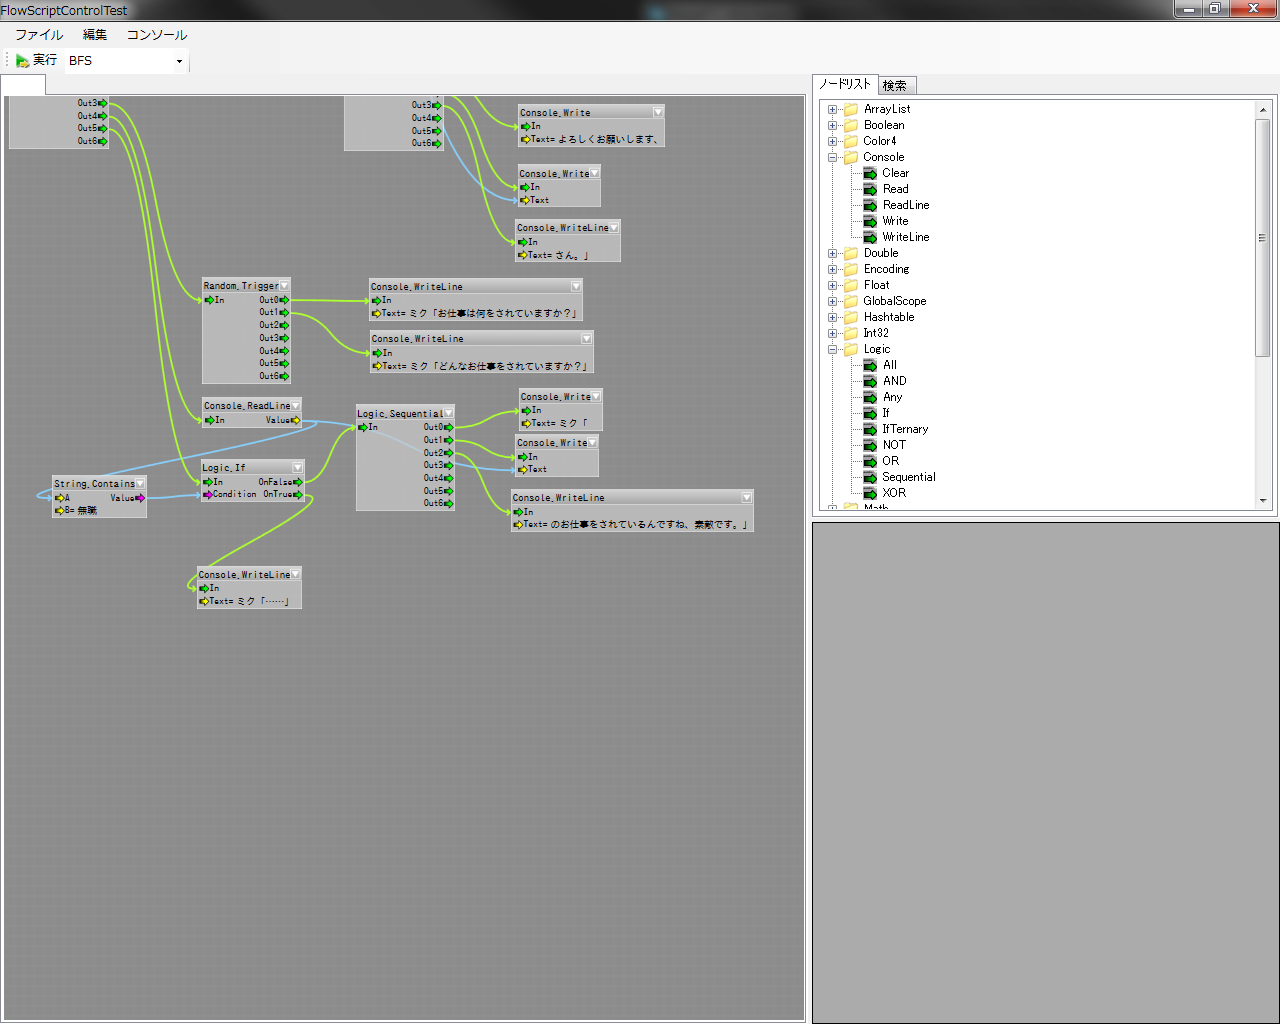Viewport: 1280px width, 1024px height.
Task: Select the Clear node icon under Console
Action: 870,174
